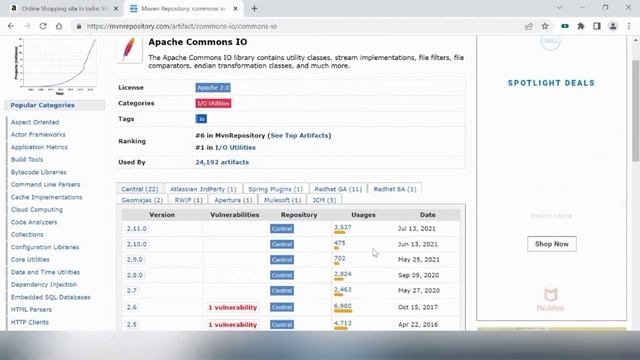The width and height of the screenshot is (640, 360).
Task: Open Actor Frameworks category
Action: click(x=38, y=134)
